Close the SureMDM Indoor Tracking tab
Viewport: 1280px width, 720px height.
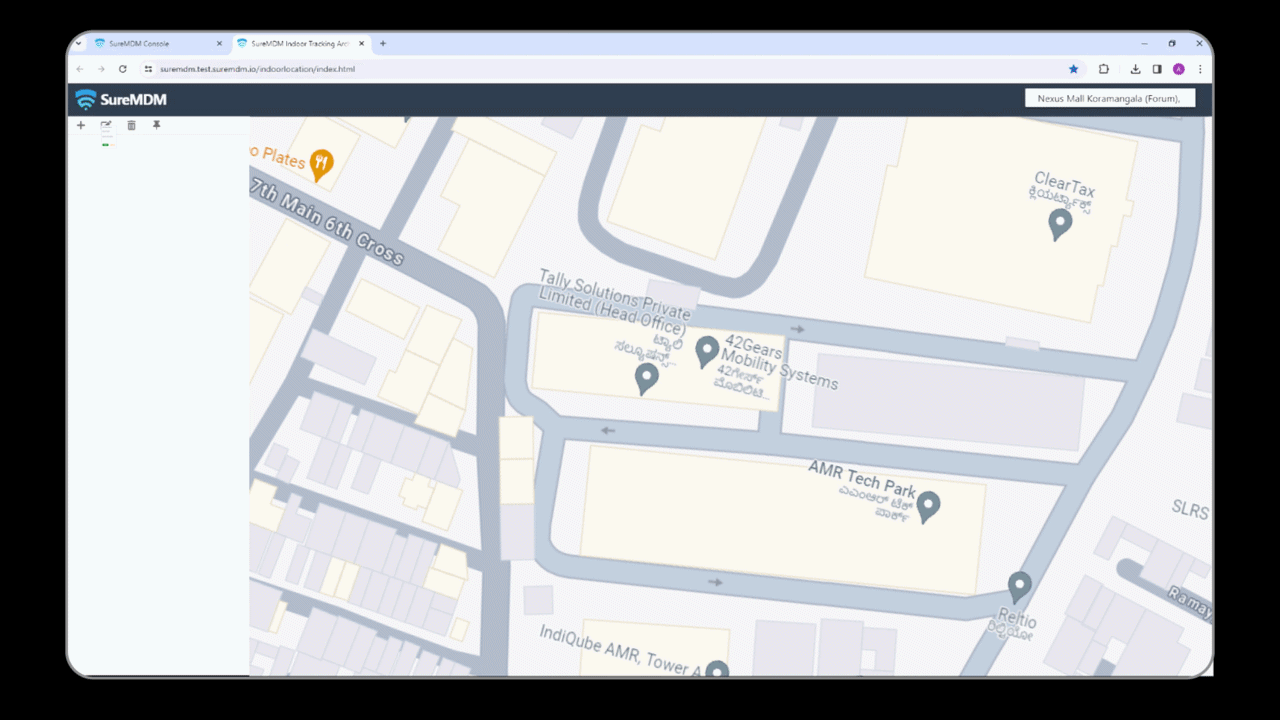click(361, 44)
